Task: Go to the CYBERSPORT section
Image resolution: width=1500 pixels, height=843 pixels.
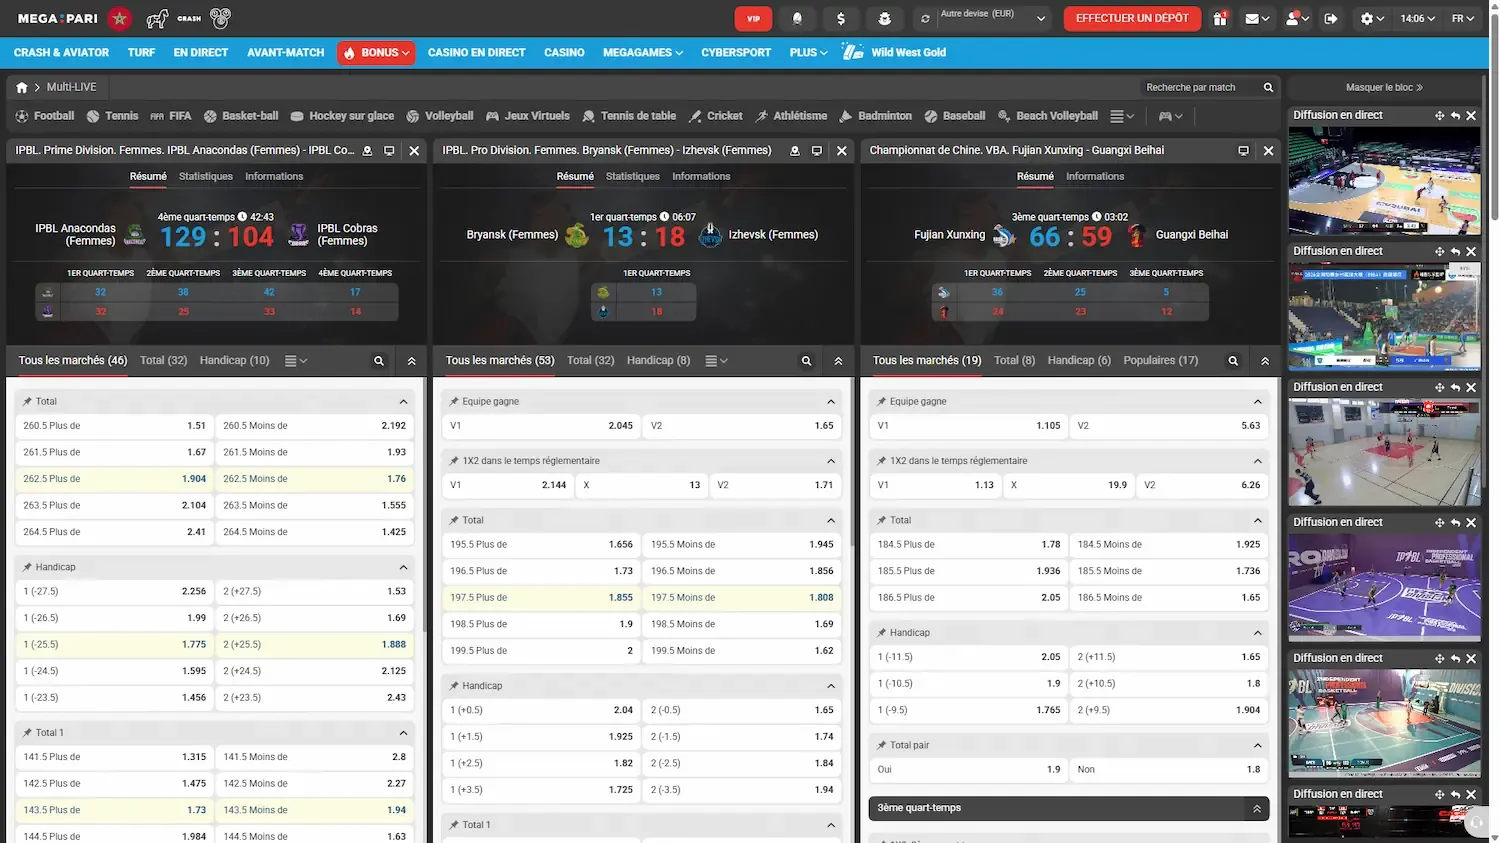Action: (736, 52)
